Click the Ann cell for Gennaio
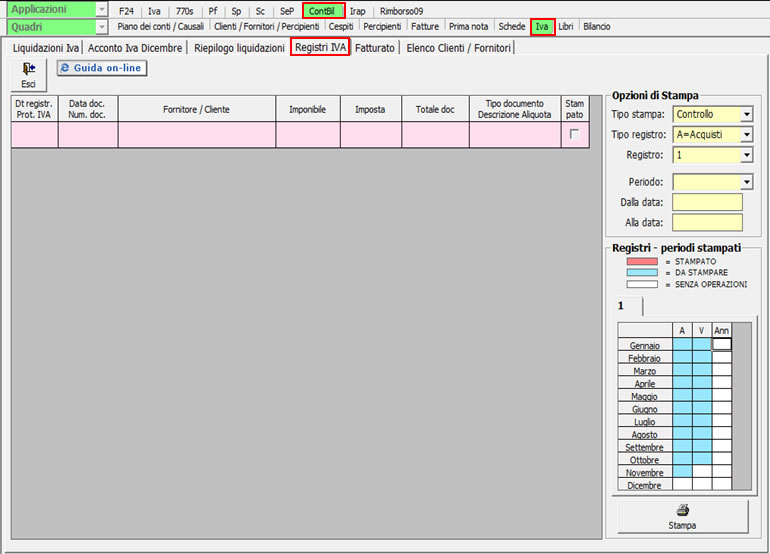770x554 pixels. (721, 344)
